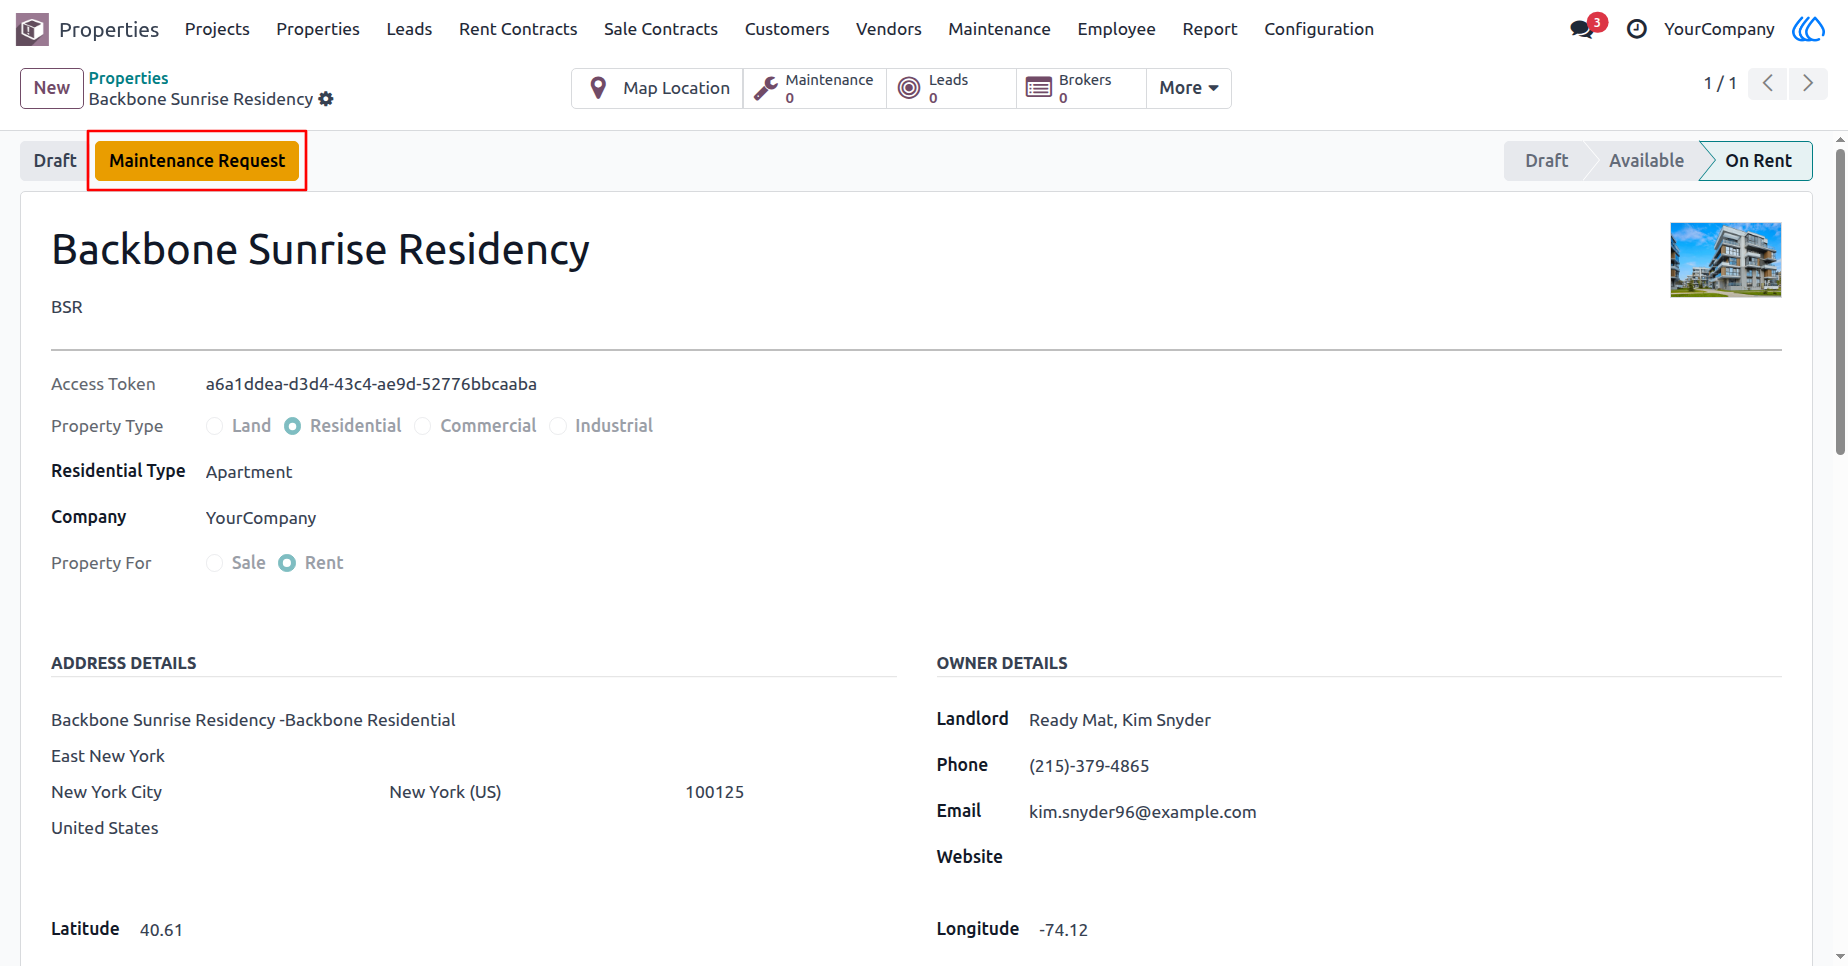The image size is (1848, 966).
Task: Go to previous record arrow
Action: click(1768, 83)
